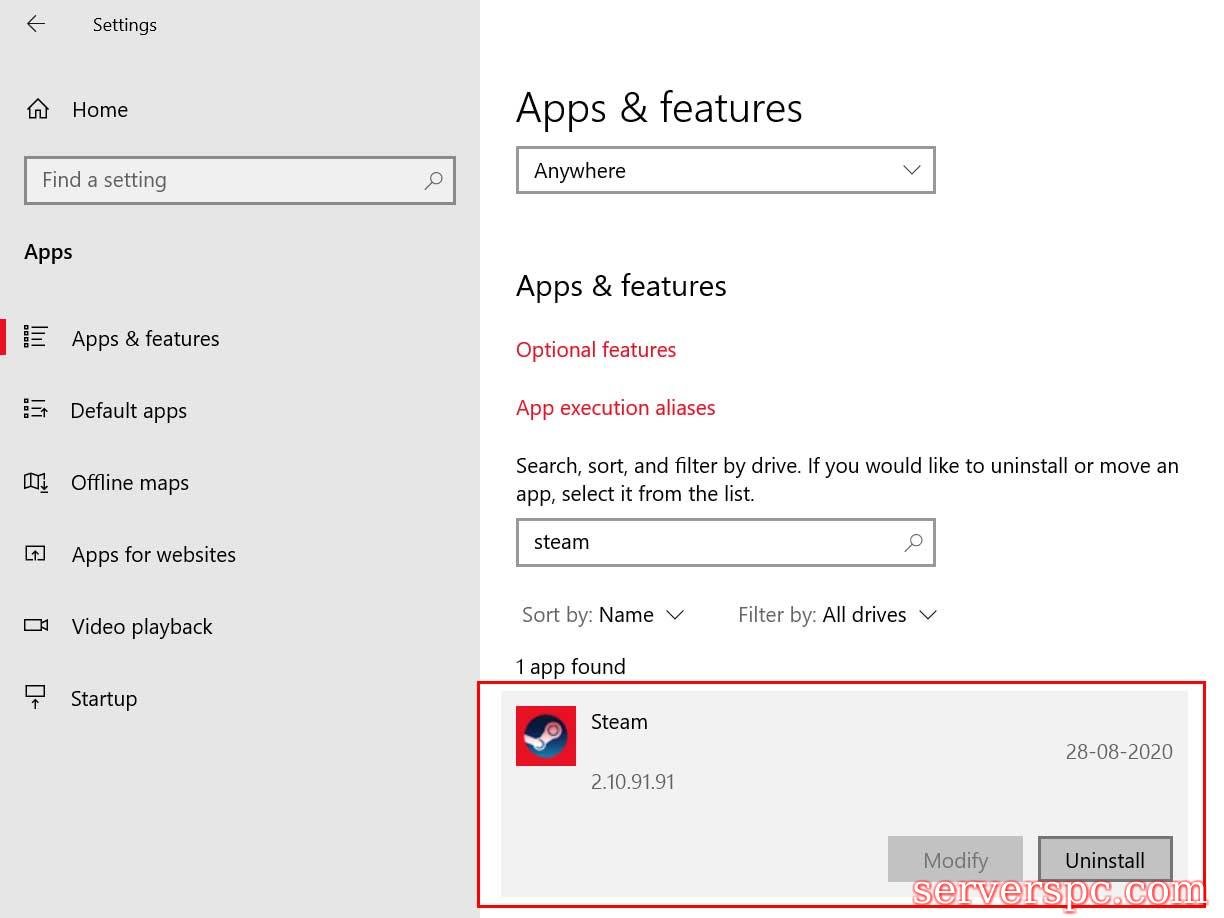Viewport: 1224px width, 918px height.
Task: Select Apps & features in sidebar
Action: tap(145, 339)
